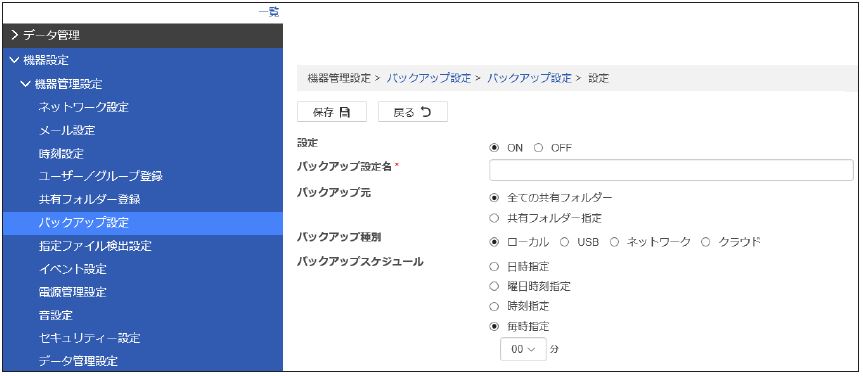Click the バックアップ設定名 text field
863x376 pixels.
click(671, 171)
